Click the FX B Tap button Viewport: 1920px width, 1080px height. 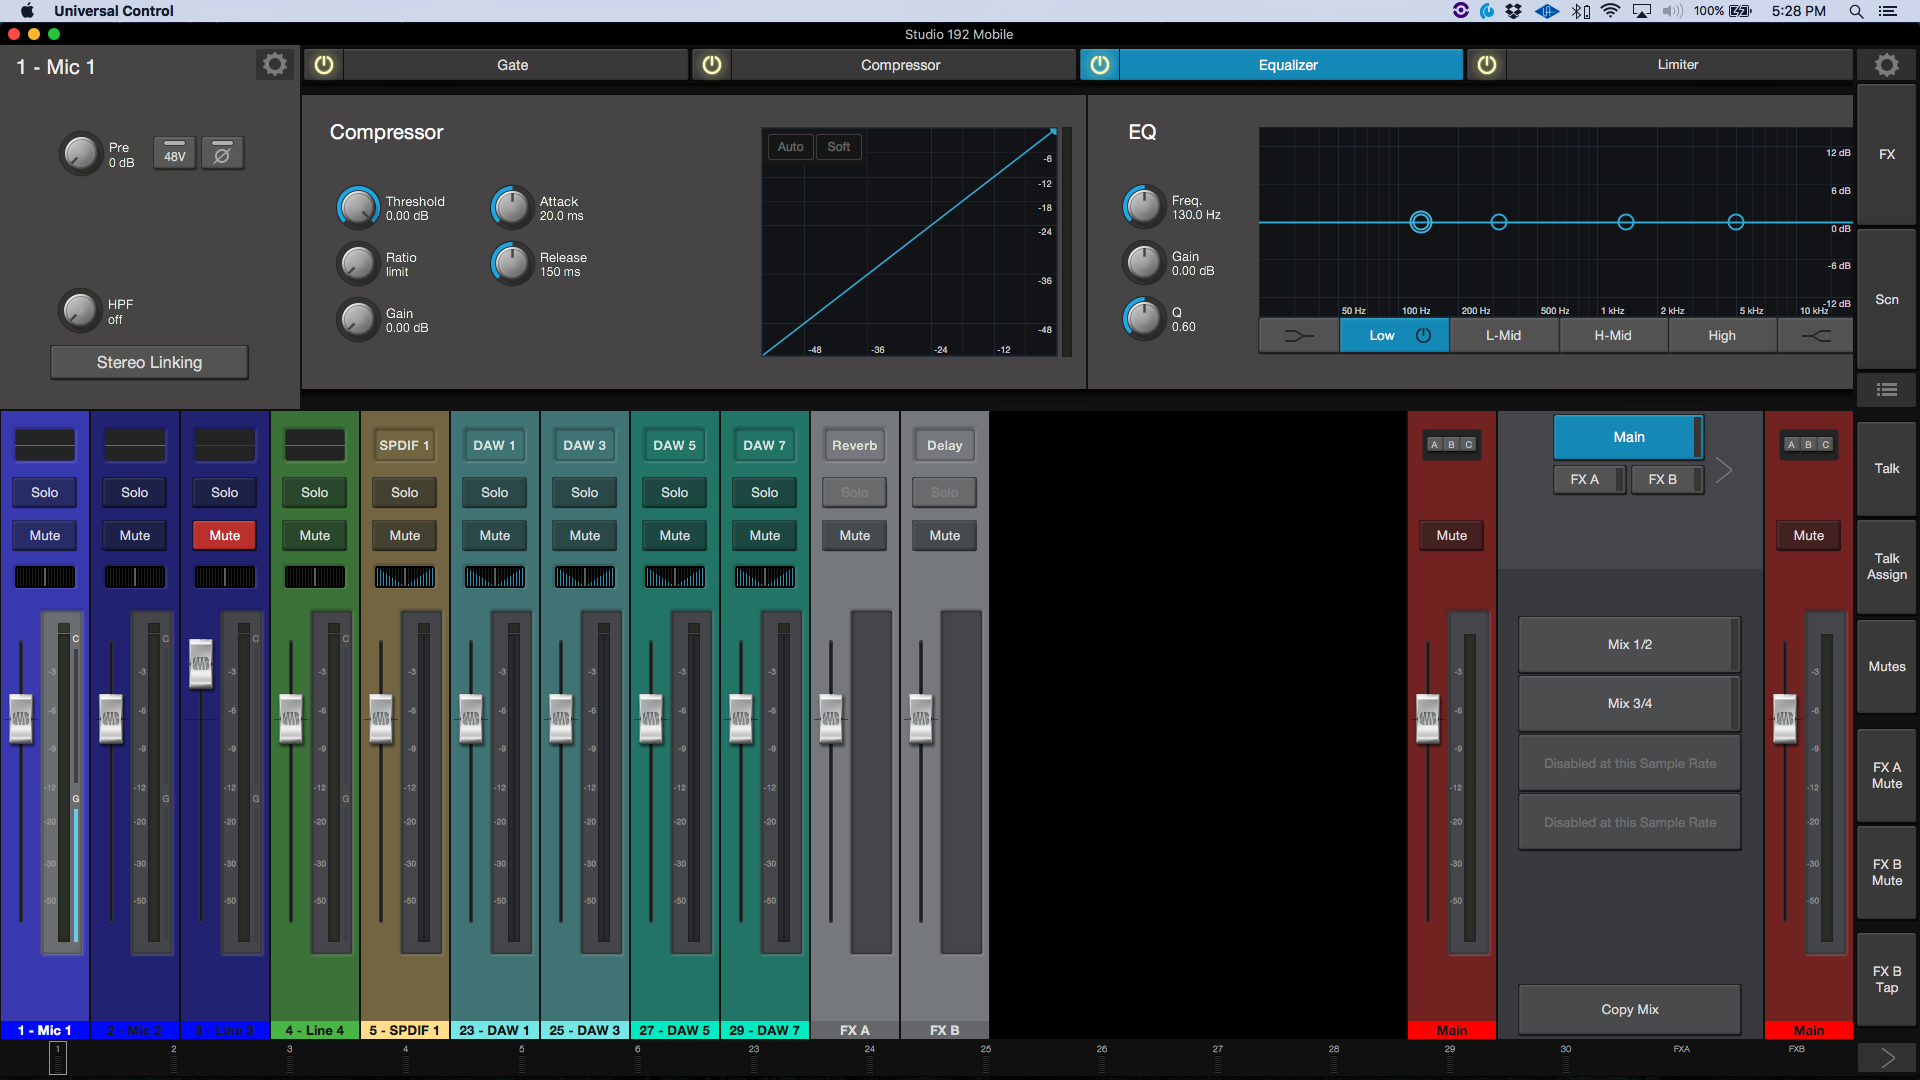coord(1887,980)
